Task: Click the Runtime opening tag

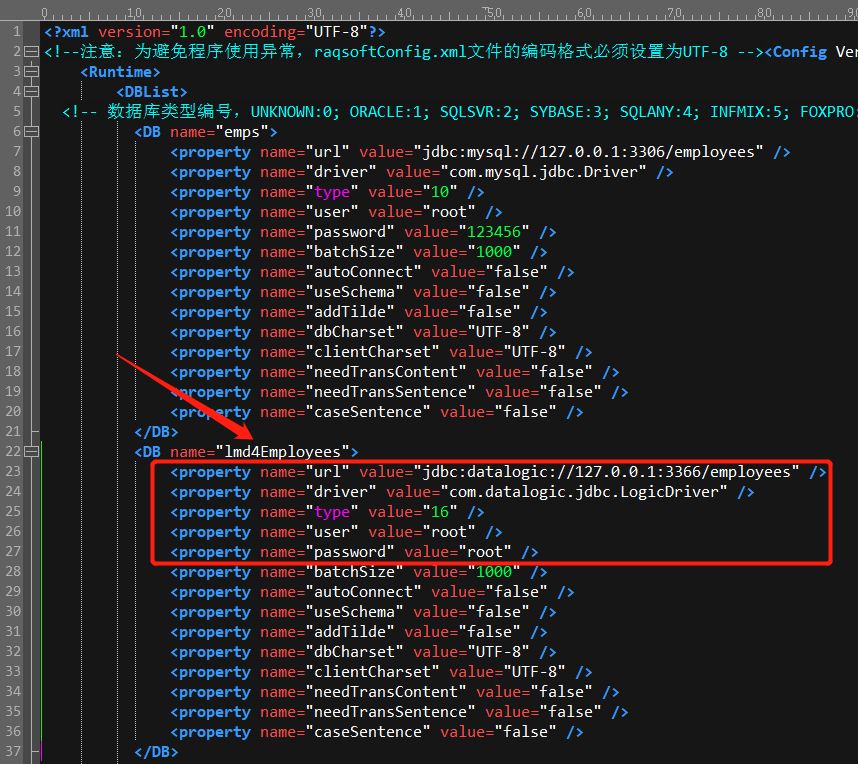Action: pyautogui.click(x=120, y=72)
